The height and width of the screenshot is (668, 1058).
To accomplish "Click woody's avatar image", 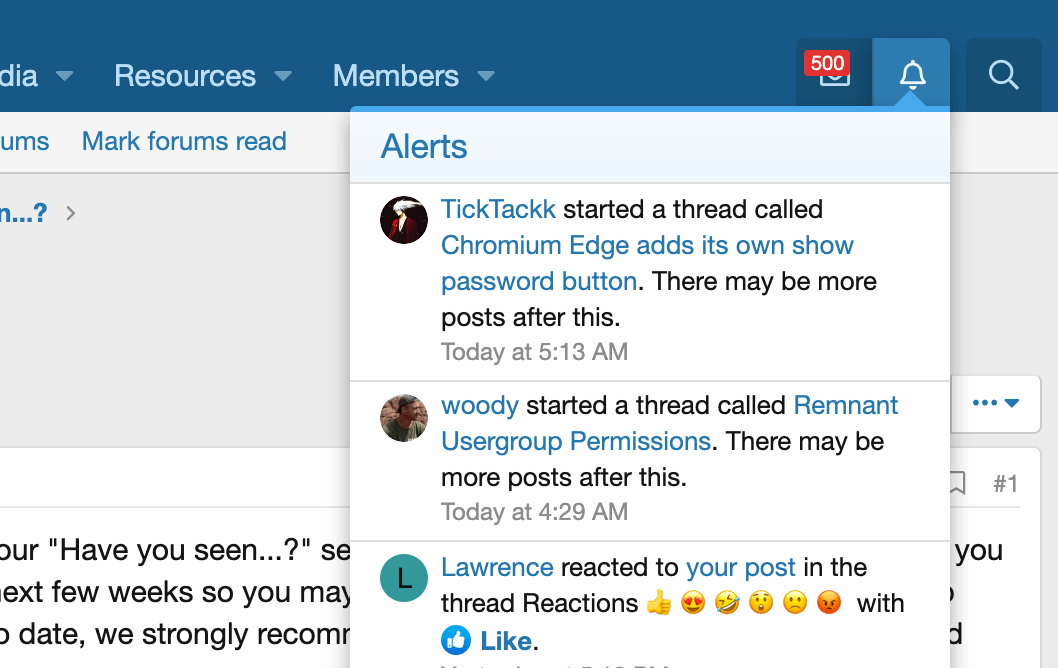I will [x=404, y=417].
